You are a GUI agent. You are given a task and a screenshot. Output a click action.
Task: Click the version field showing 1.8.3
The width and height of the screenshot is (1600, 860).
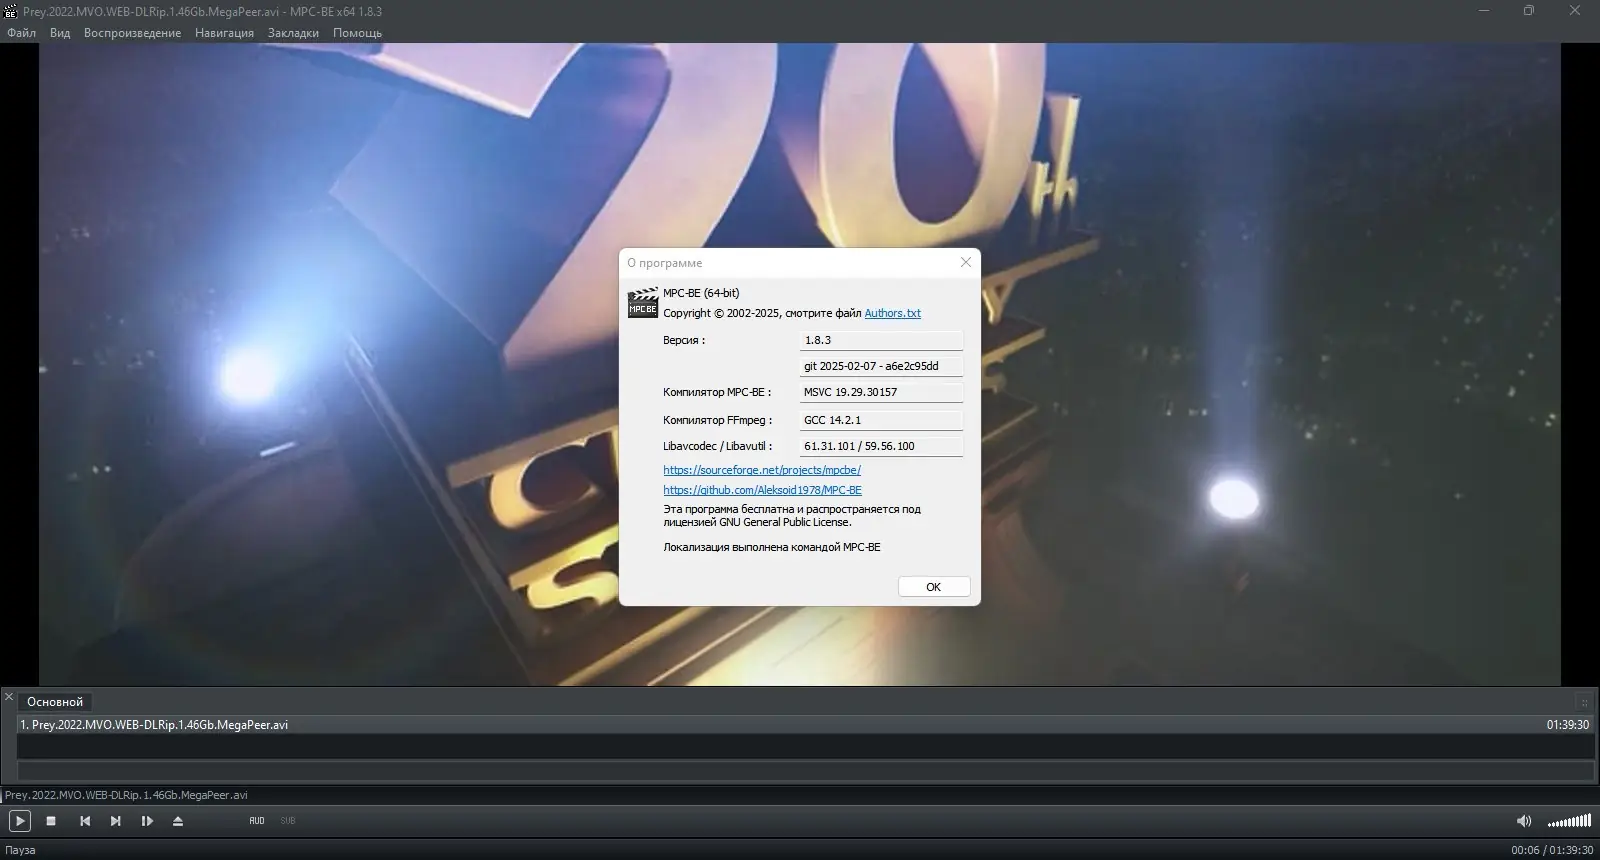[881, 340]
